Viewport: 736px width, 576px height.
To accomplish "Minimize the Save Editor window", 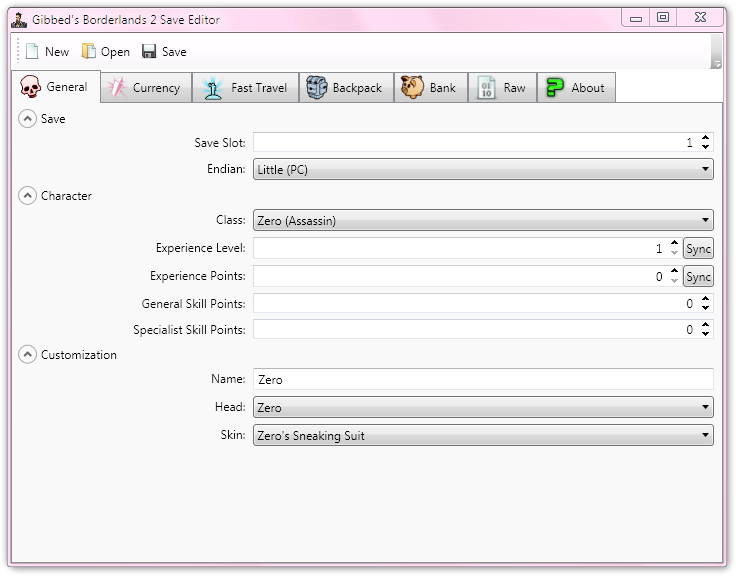I will pyautogui.click(x=636, y=18).
